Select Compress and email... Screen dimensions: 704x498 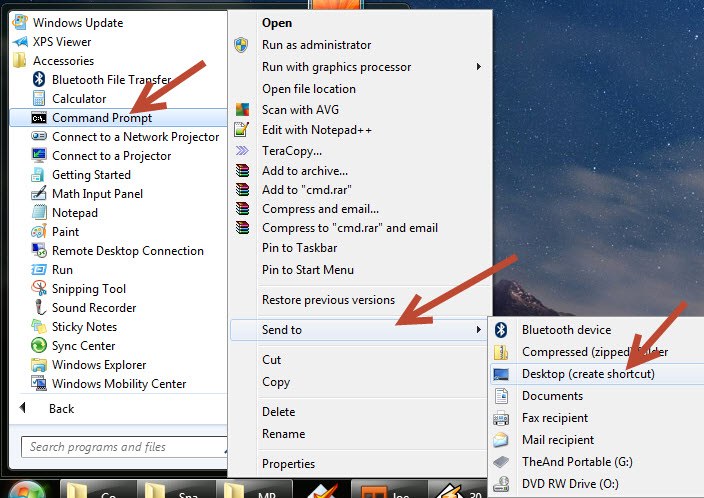click(321, 209)
